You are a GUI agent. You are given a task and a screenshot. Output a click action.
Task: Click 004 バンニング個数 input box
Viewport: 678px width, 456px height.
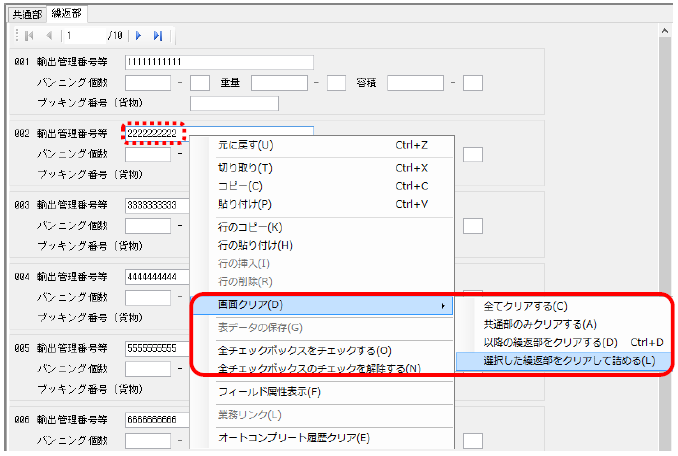point(148,297)
